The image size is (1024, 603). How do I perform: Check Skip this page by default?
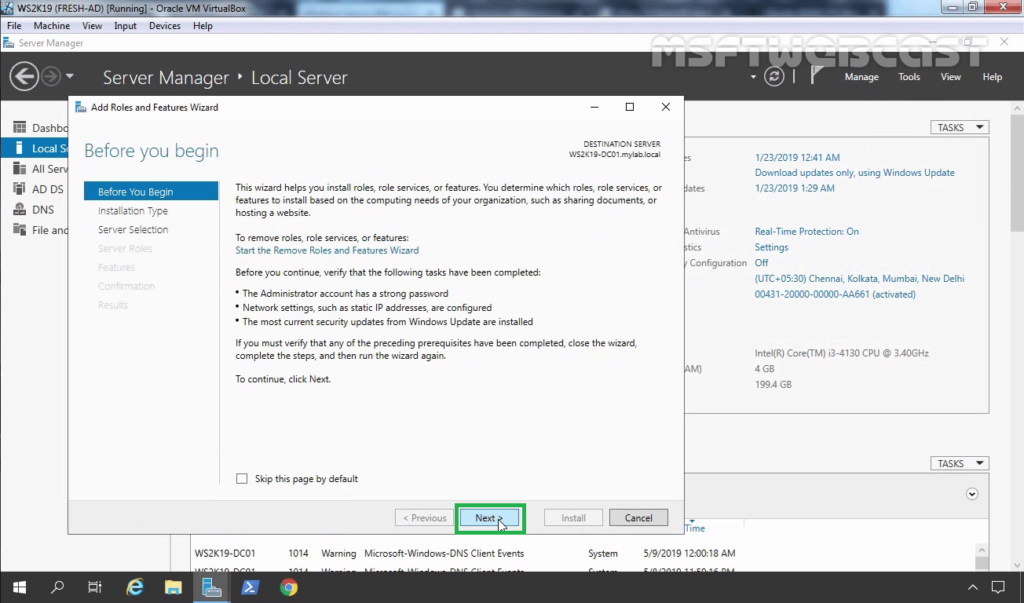(x=242, y=478)
